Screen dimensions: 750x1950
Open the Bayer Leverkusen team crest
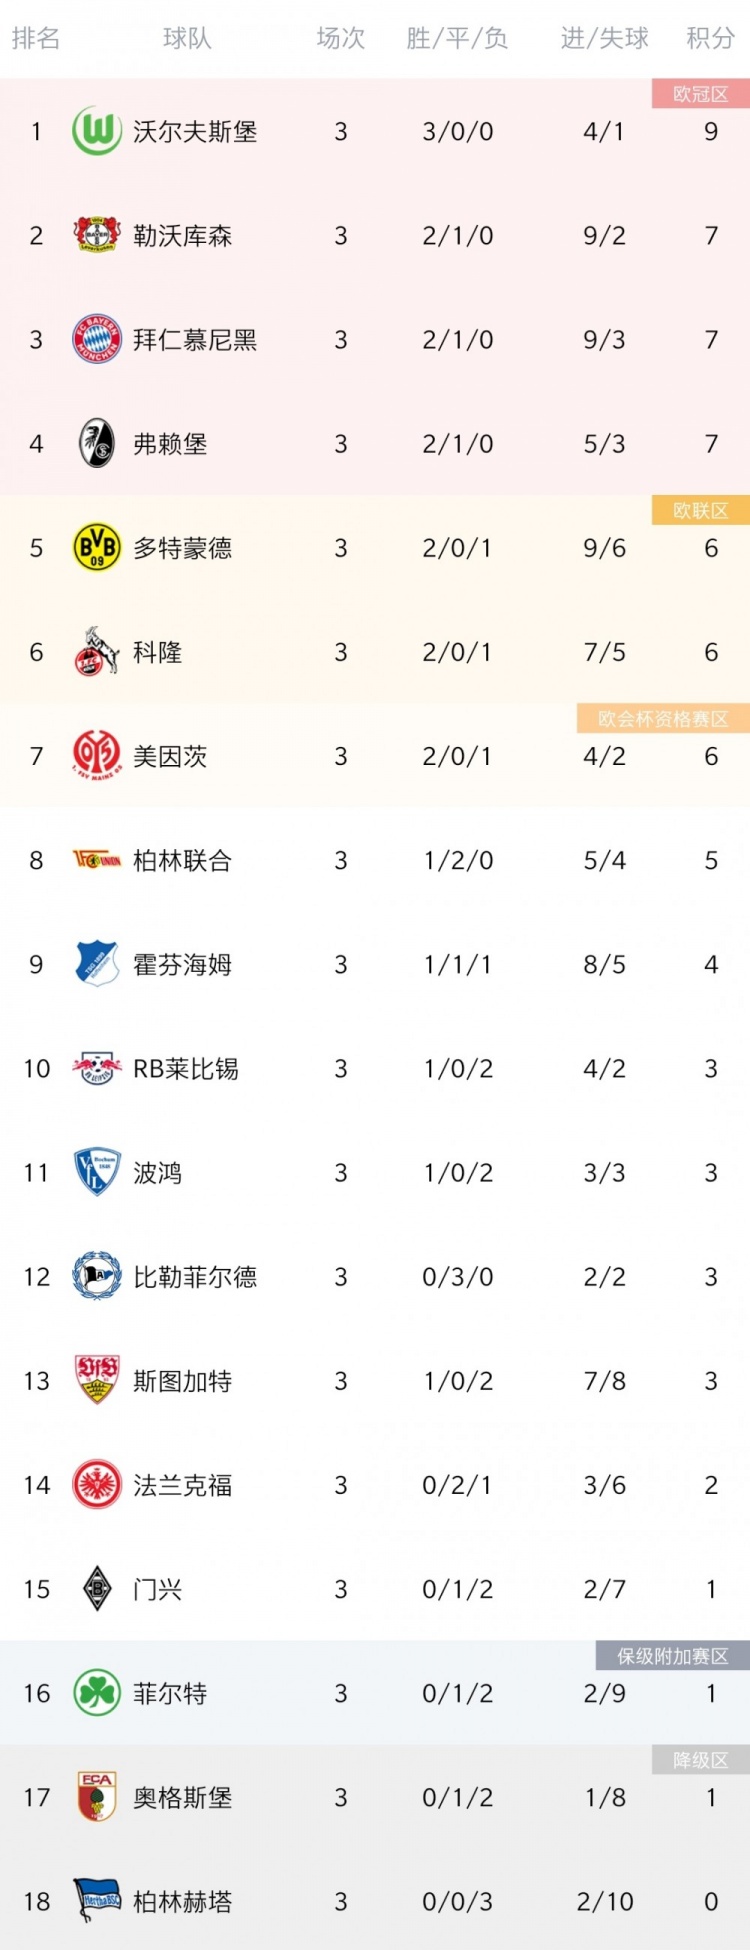pyautogui.click(x=97, y=235)
